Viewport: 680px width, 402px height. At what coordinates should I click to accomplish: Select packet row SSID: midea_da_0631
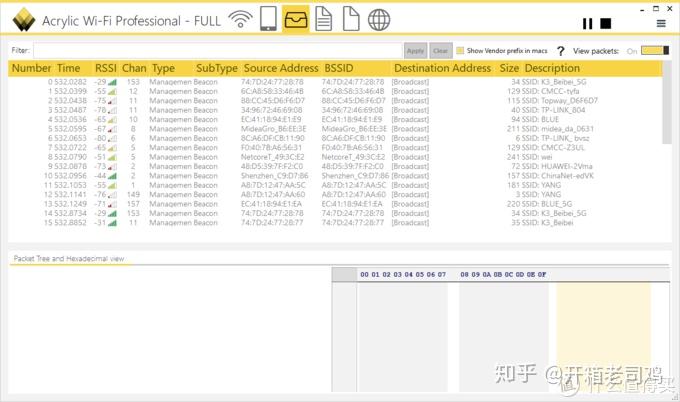tap(335, 129)
